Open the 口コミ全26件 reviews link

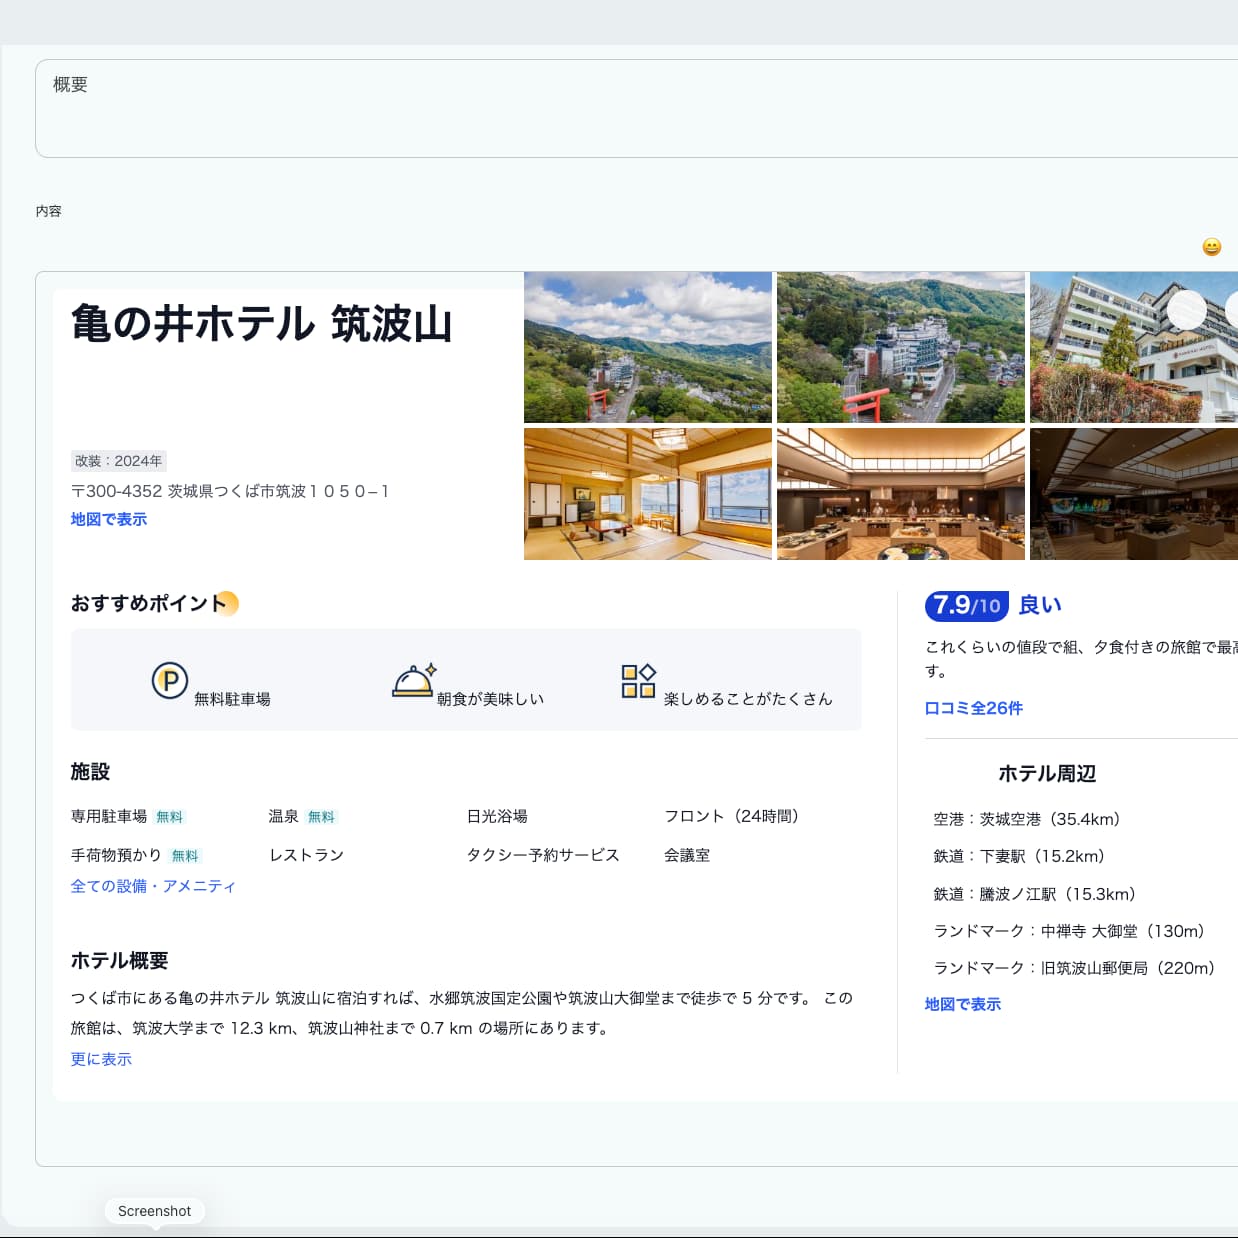[x=973, y=708]
